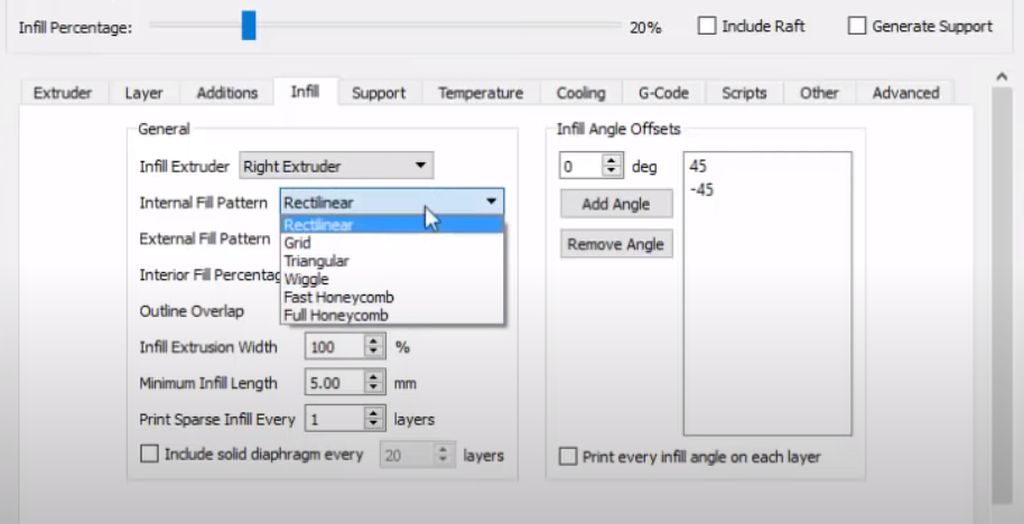The image size is (1024, 524).
Task: Enable Print every infill angle on each layer
Action: tap(568, 457)
